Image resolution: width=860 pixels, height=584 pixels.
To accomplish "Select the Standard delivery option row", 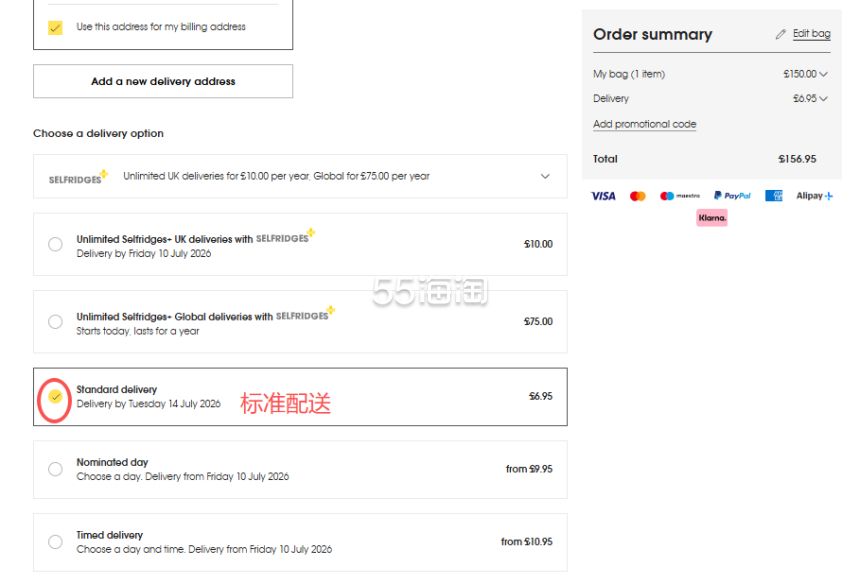I will pyautogui.click(x=300, y=396).
